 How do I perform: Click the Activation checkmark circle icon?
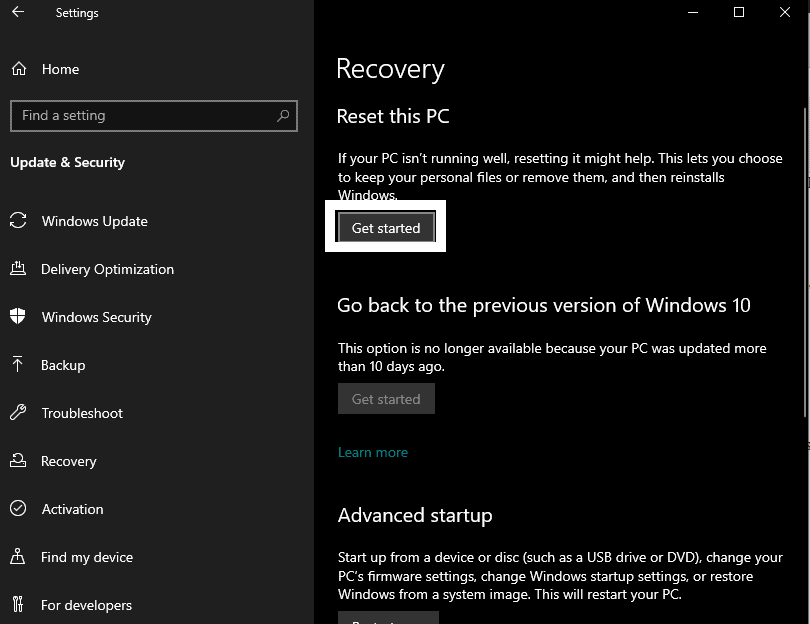coord(18,508)
